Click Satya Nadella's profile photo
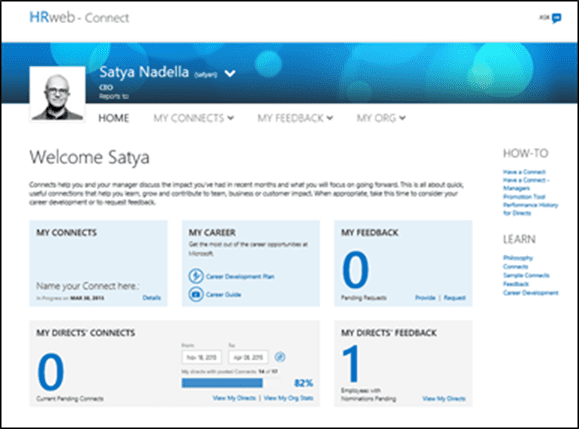Viewport: 579px width, 429px height. point(57,94)
